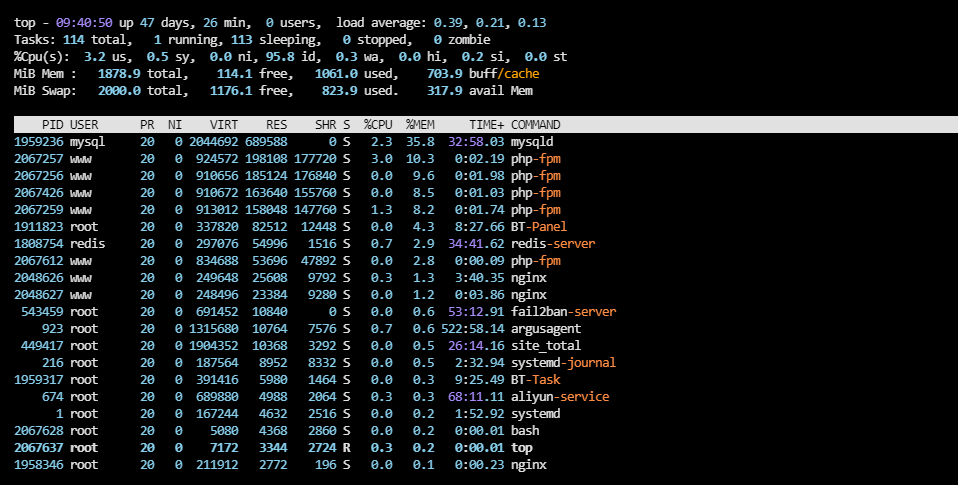This screenshot has height=485, width=958.
Task: Select the aliyun-service process name
Action: tap(560, 396)
